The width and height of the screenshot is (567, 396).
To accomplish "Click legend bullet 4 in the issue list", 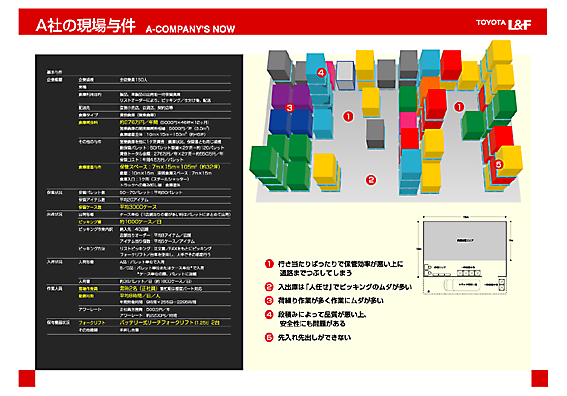I will [269, 314].
